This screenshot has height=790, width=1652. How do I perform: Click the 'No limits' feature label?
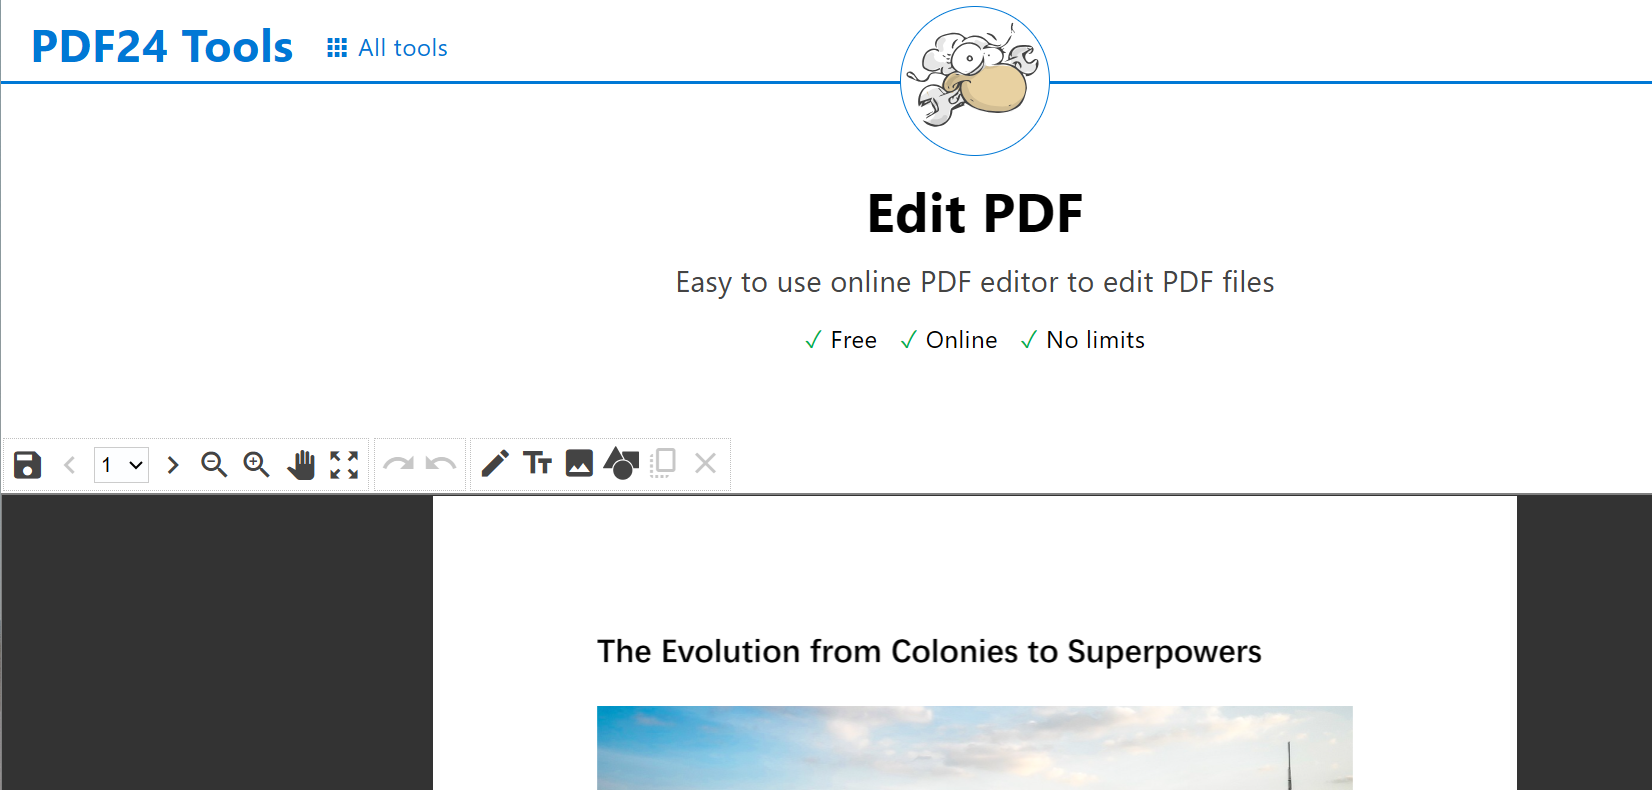click(x=1095, y=340)
